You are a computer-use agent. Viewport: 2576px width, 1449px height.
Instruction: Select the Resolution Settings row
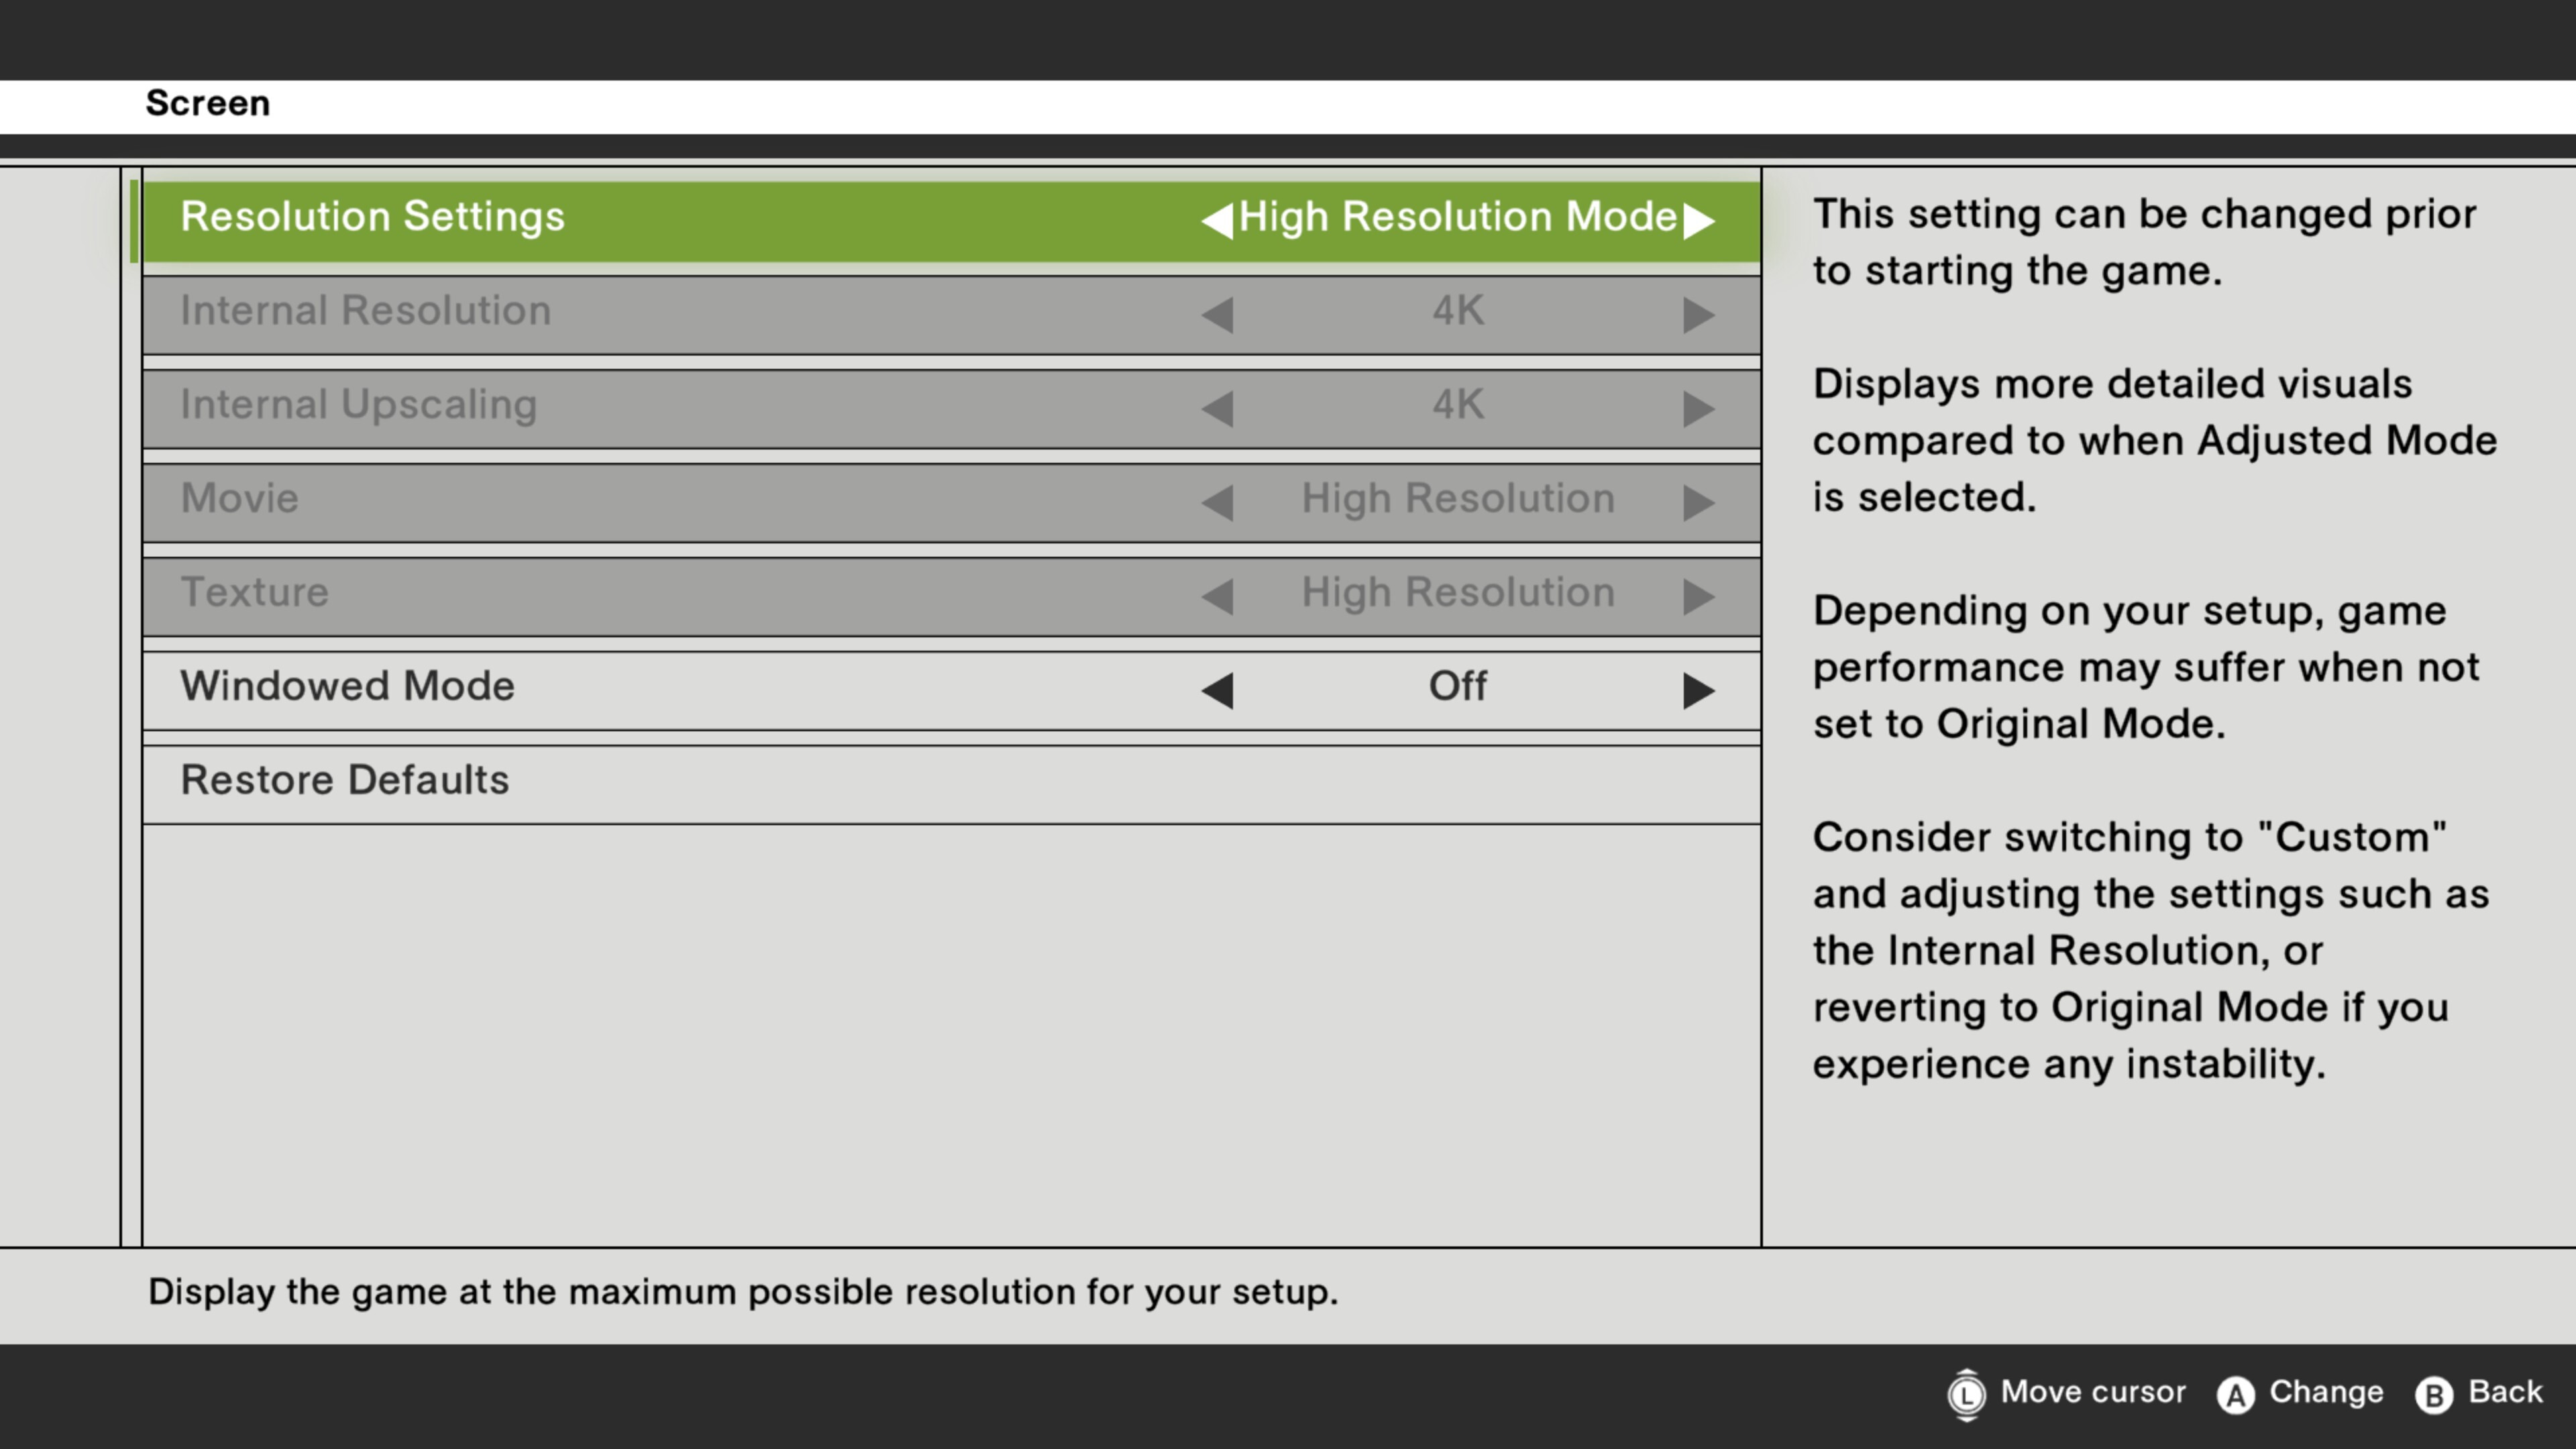coord(372,217)
